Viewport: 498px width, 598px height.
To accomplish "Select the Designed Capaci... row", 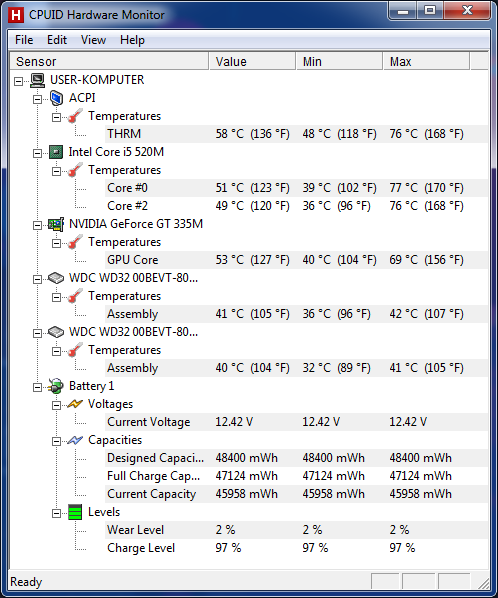I will (296, 458).
